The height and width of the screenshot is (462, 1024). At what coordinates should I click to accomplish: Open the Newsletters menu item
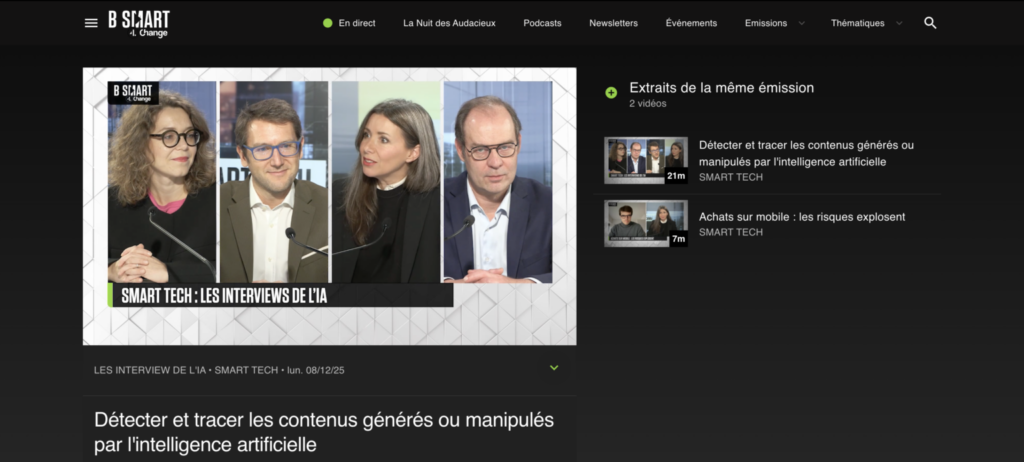[613, 23]
